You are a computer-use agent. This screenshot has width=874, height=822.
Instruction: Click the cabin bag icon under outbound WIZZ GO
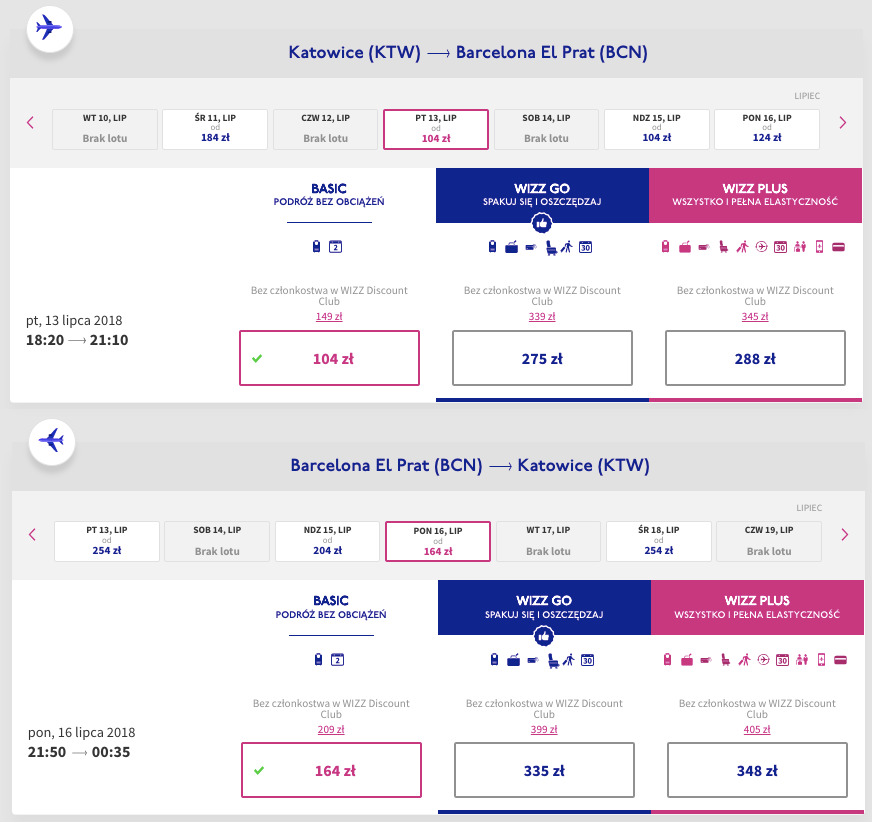coord(492,246)
